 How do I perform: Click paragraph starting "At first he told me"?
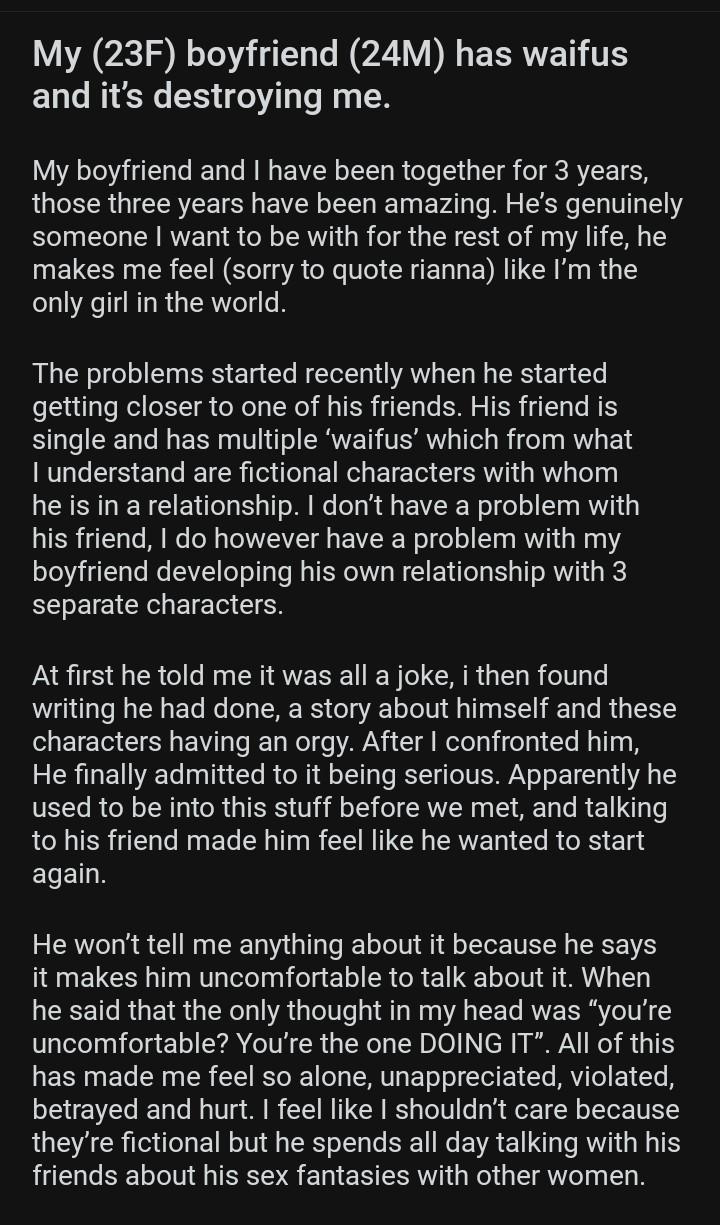tap(354, 775)
